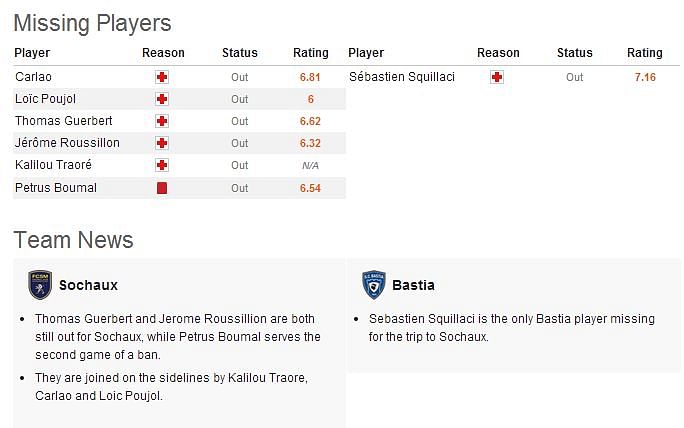Viewport: 684px width, 428px height.
Task: Click the Sochaux club crest
Action: point(40,285)
